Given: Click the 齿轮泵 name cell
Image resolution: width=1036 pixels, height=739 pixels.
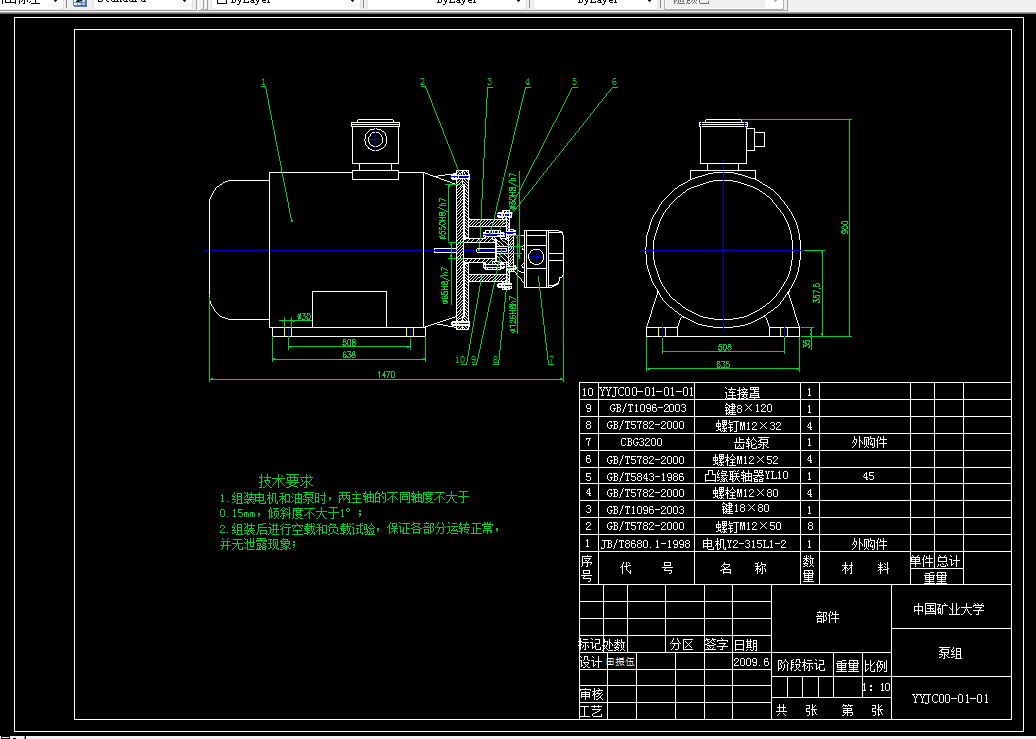Looking at the screenshot, I should (x=747, y=442).
